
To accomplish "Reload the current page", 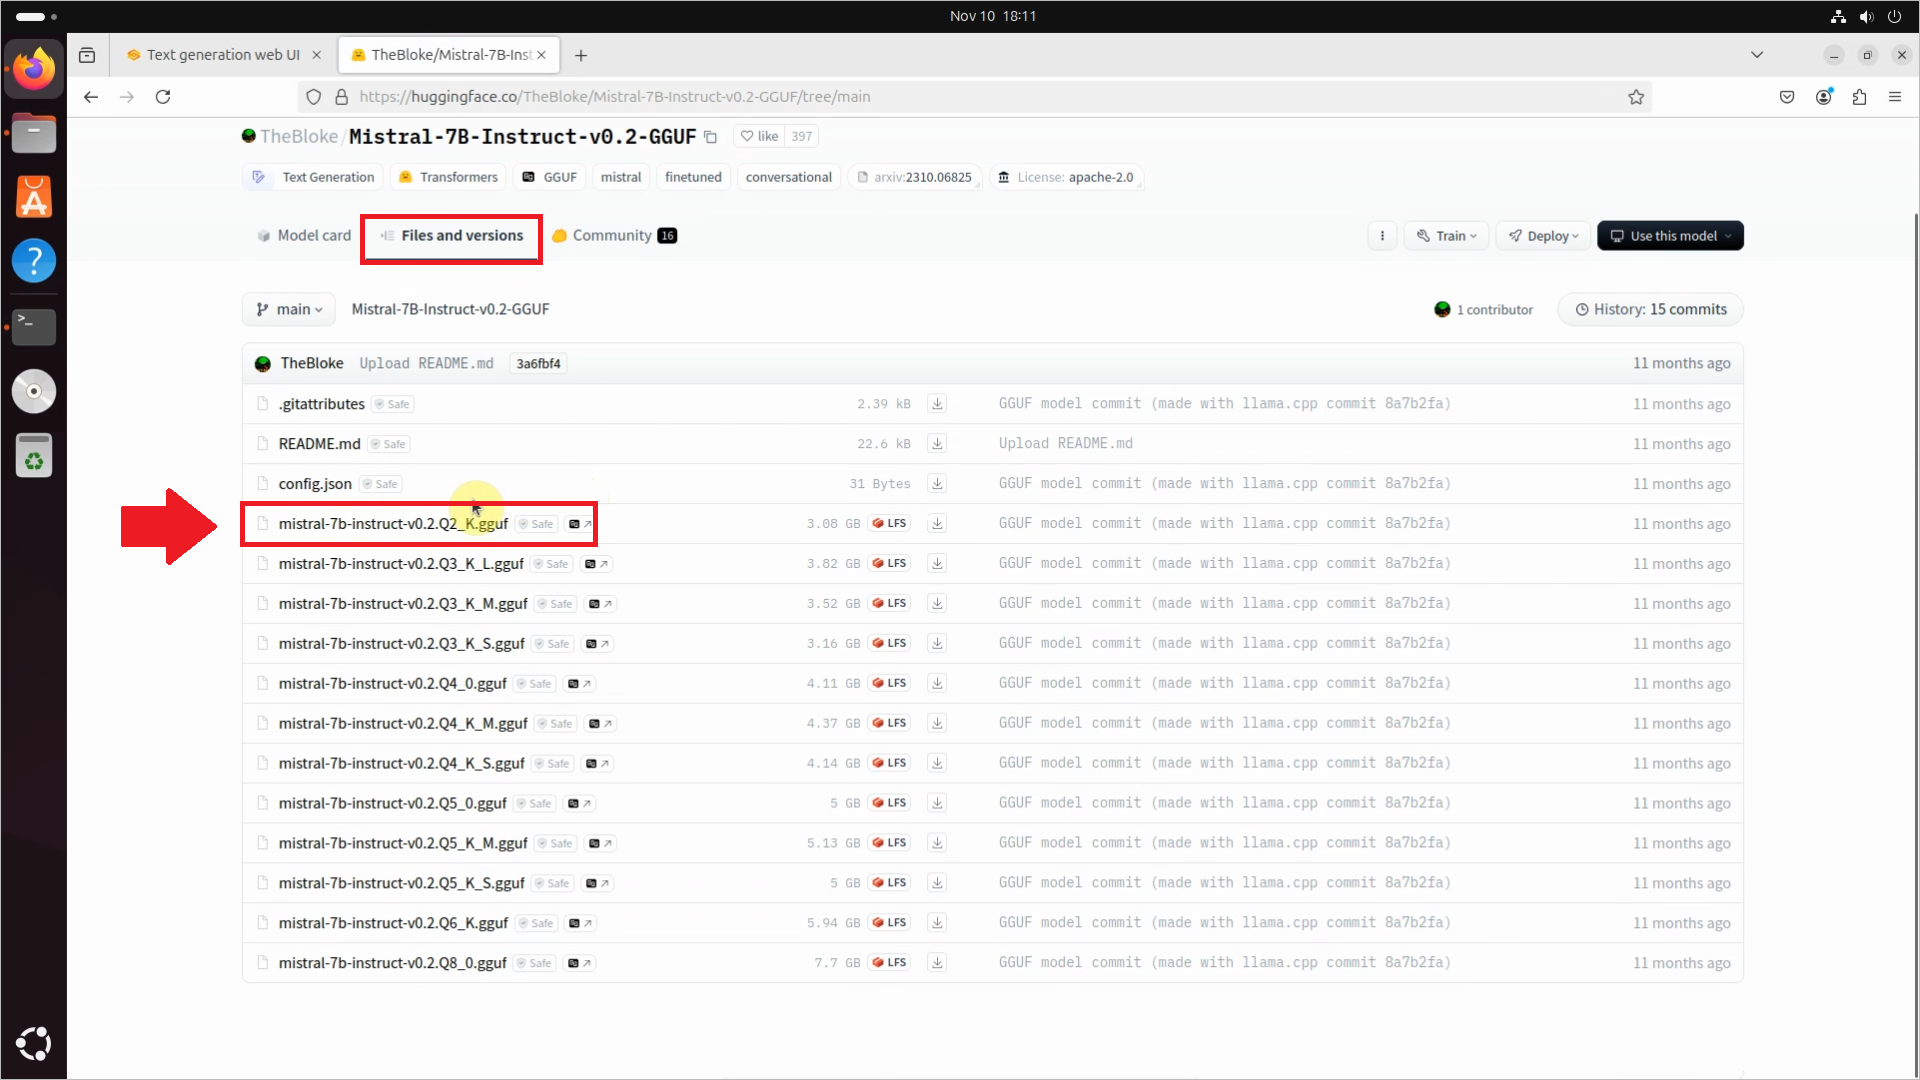I will tap(163, 97).
